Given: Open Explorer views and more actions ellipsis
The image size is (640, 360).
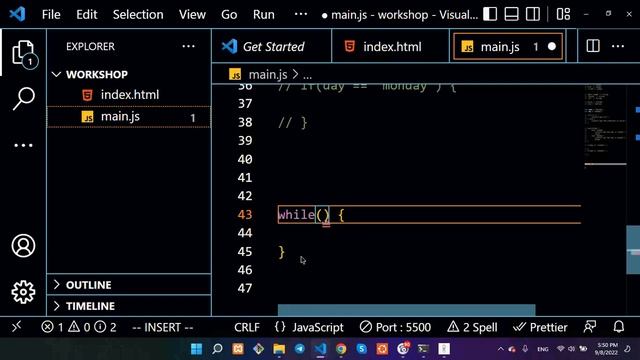Looking at the screenshot, I should (x=188, y=46).
